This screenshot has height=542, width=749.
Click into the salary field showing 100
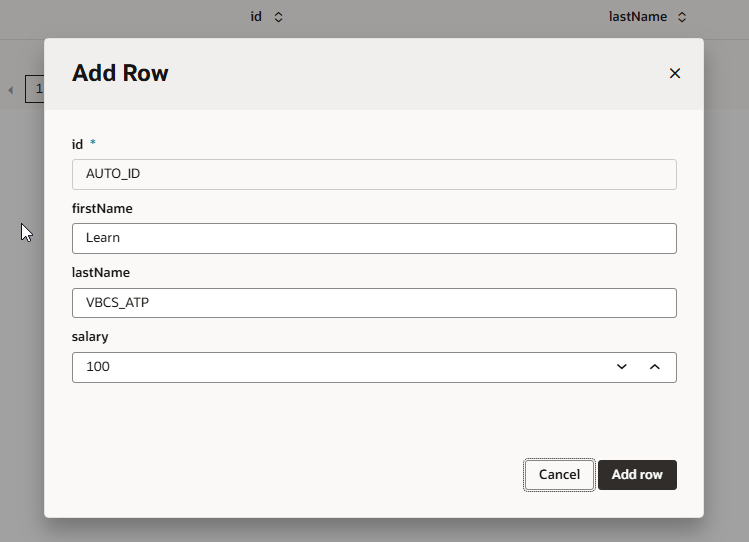340,367
